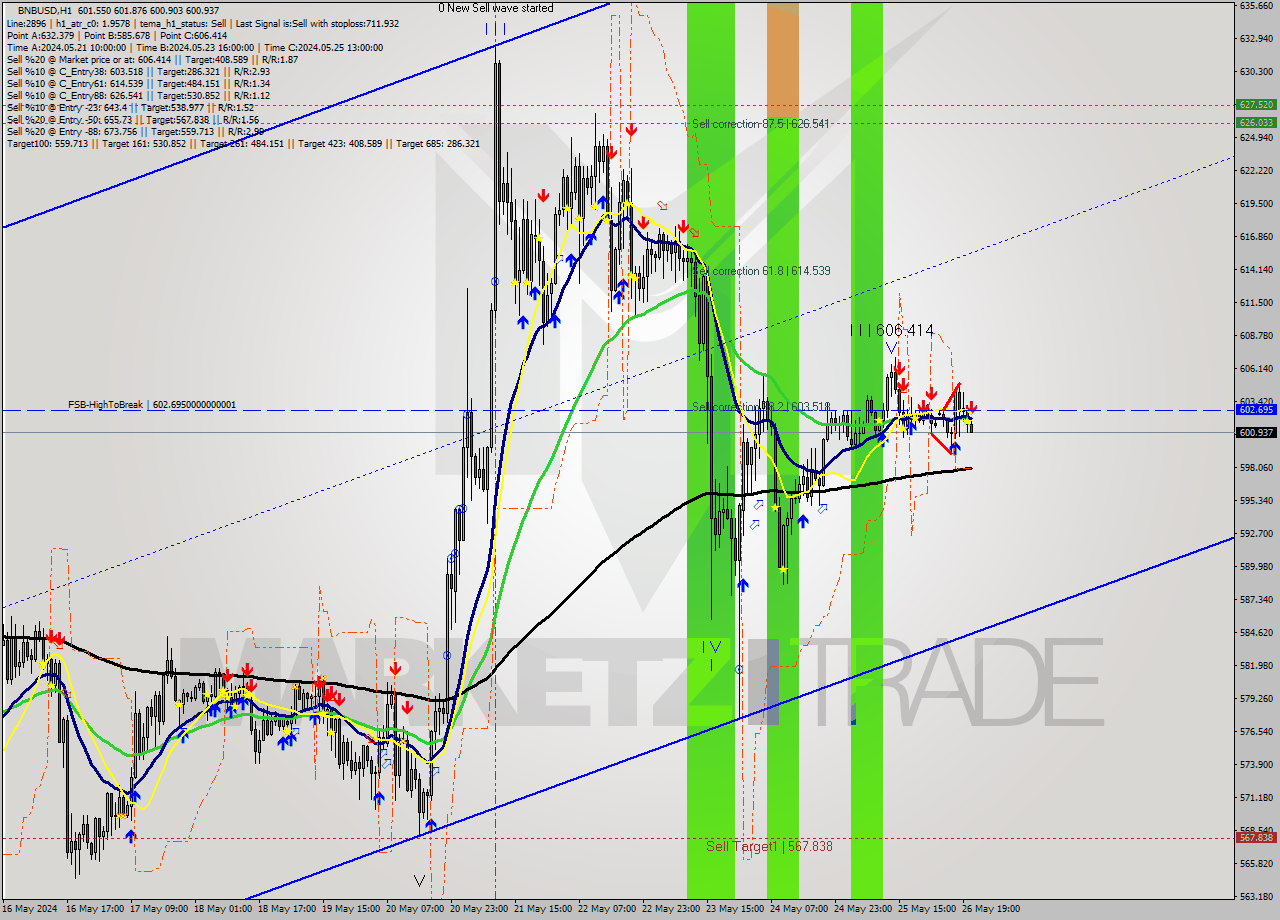Image resolution: width=1280 pixels, height=920 pixels.
Task: Click the 19 May 15:00 time label
Action: (352, 909)
